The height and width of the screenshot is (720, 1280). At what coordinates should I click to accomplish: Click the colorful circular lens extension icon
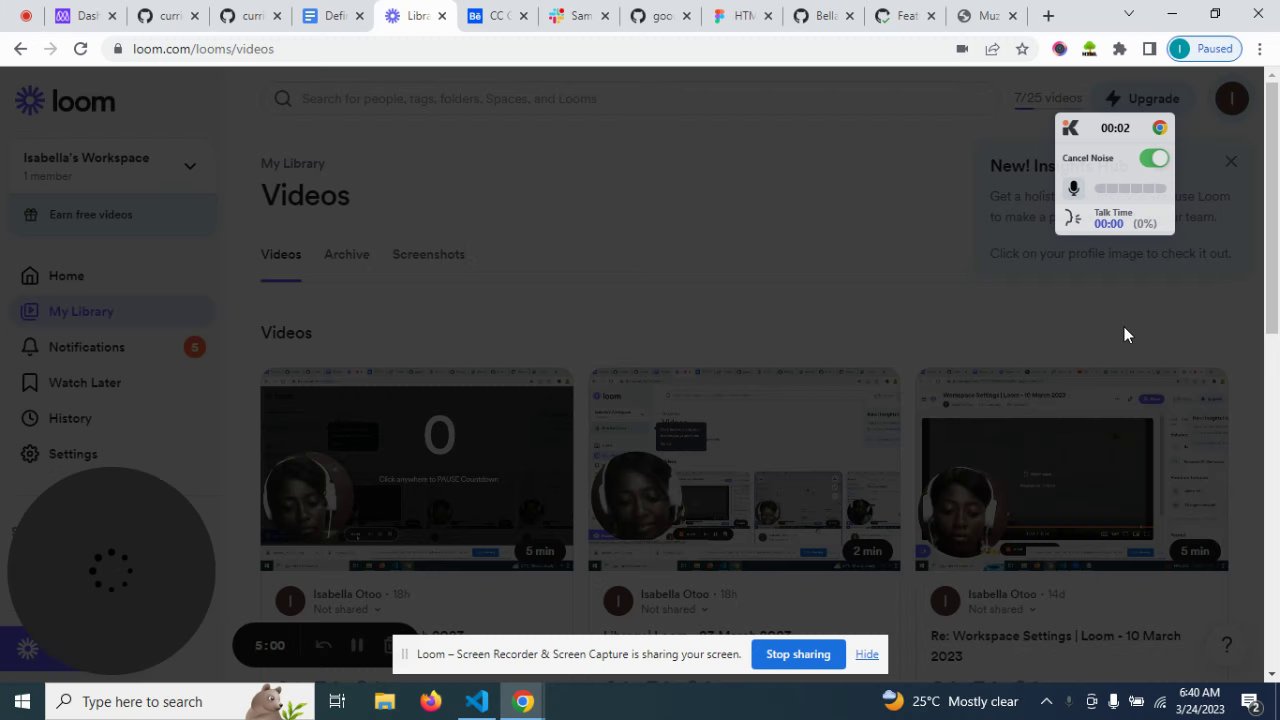[x=1059, y=49]
